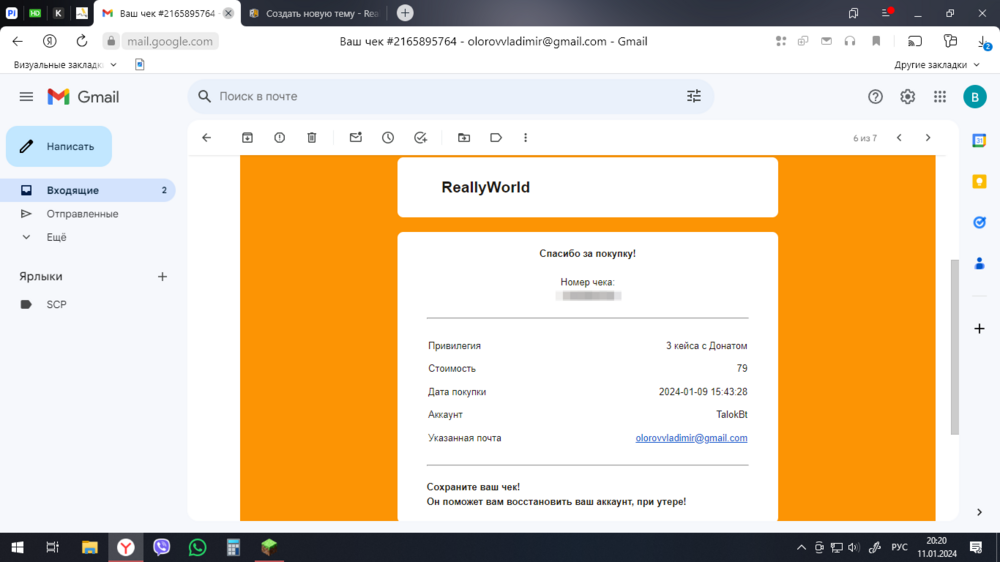The image size is (1000, 562).
Task: Close the Ваш чек Gmail tab
Action: pyautogui.click(x=228, y=13)
